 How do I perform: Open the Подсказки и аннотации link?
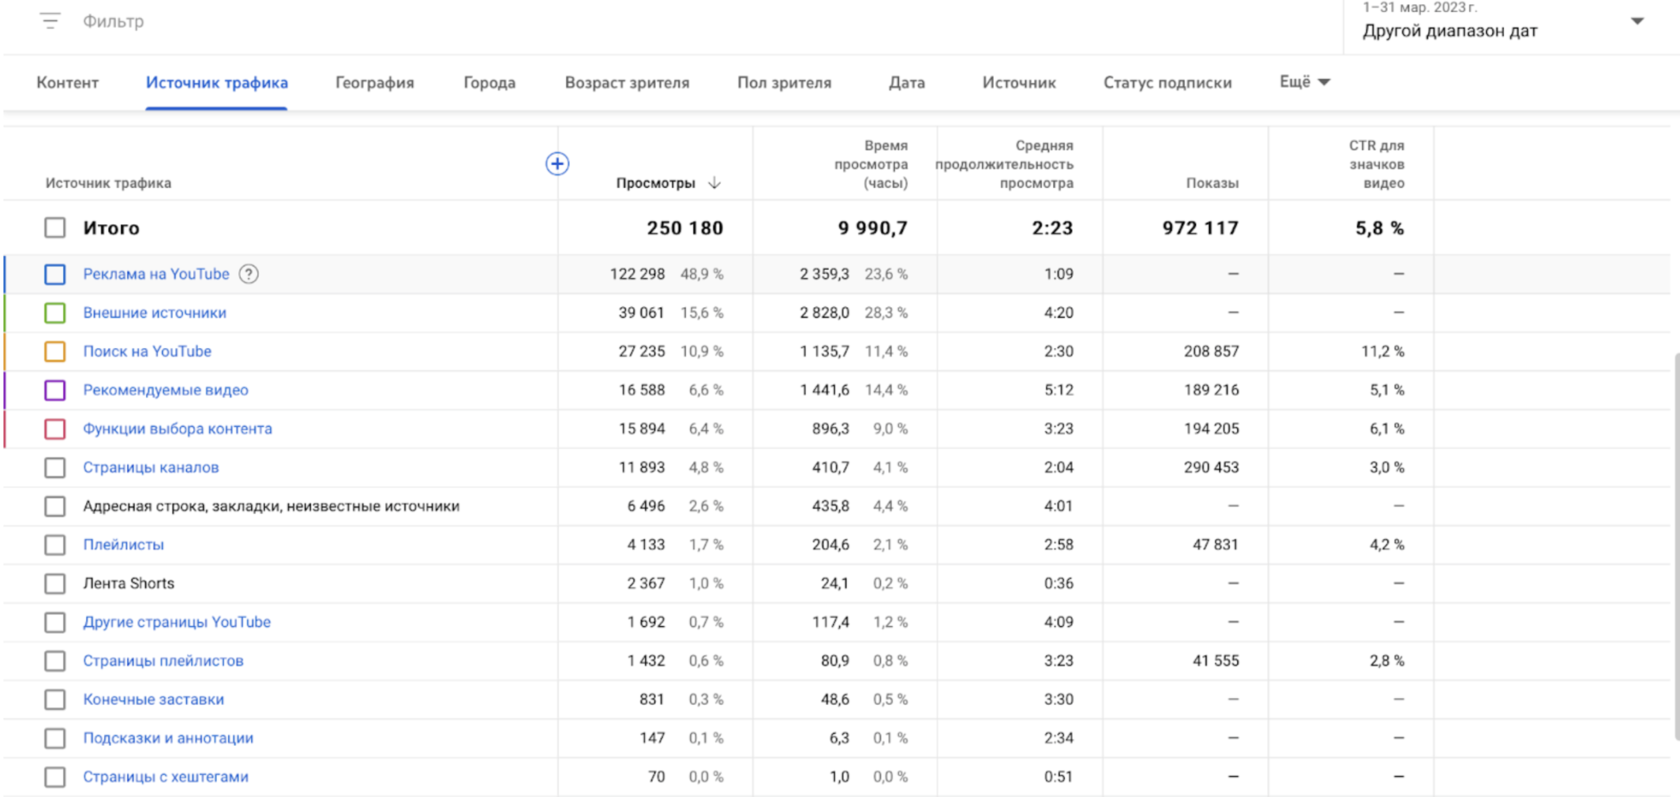coord(168,738)
